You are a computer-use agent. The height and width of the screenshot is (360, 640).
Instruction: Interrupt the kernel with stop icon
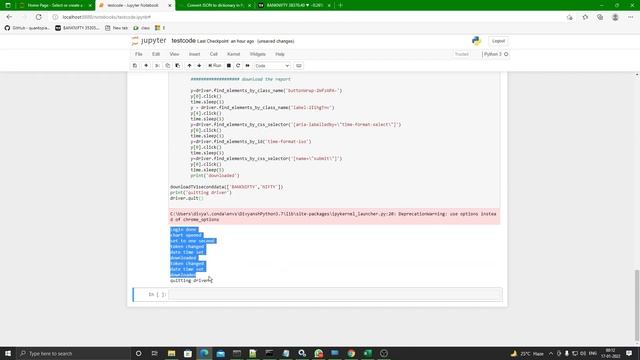tap(229, 66)
